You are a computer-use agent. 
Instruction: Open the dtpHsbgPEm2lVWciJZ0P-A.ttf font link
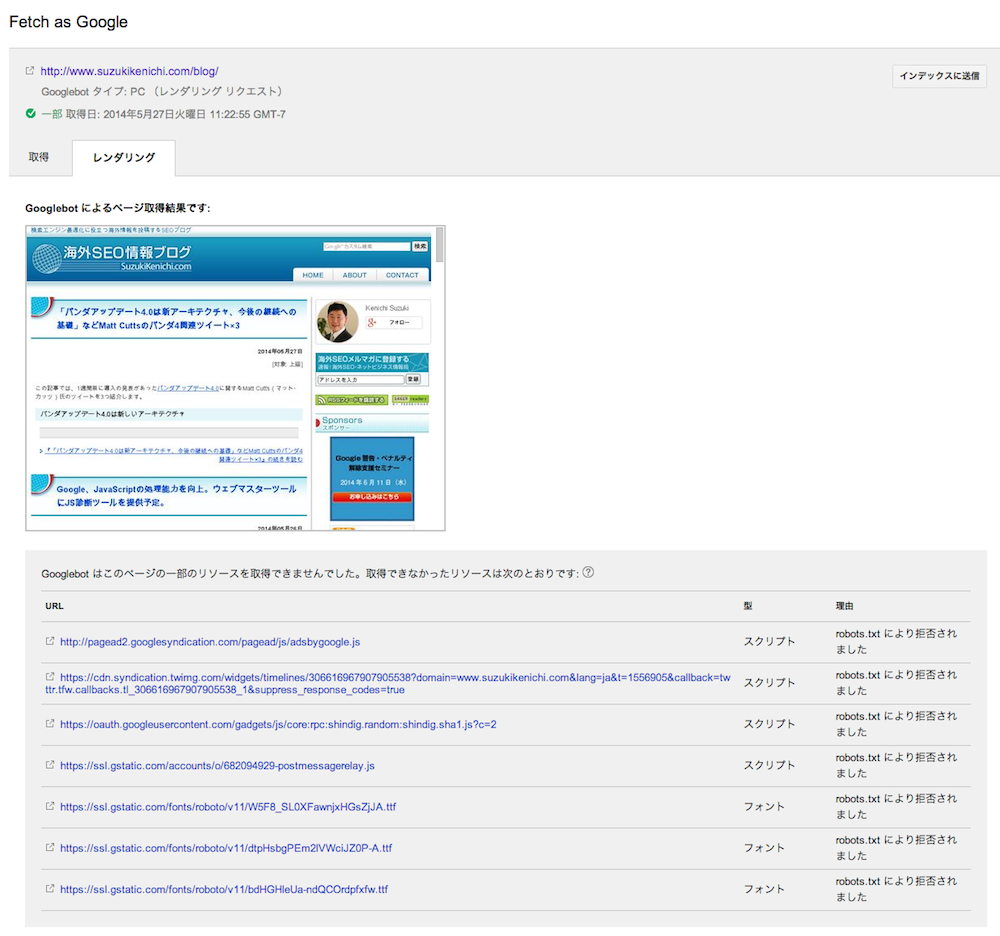pos(226,848)
